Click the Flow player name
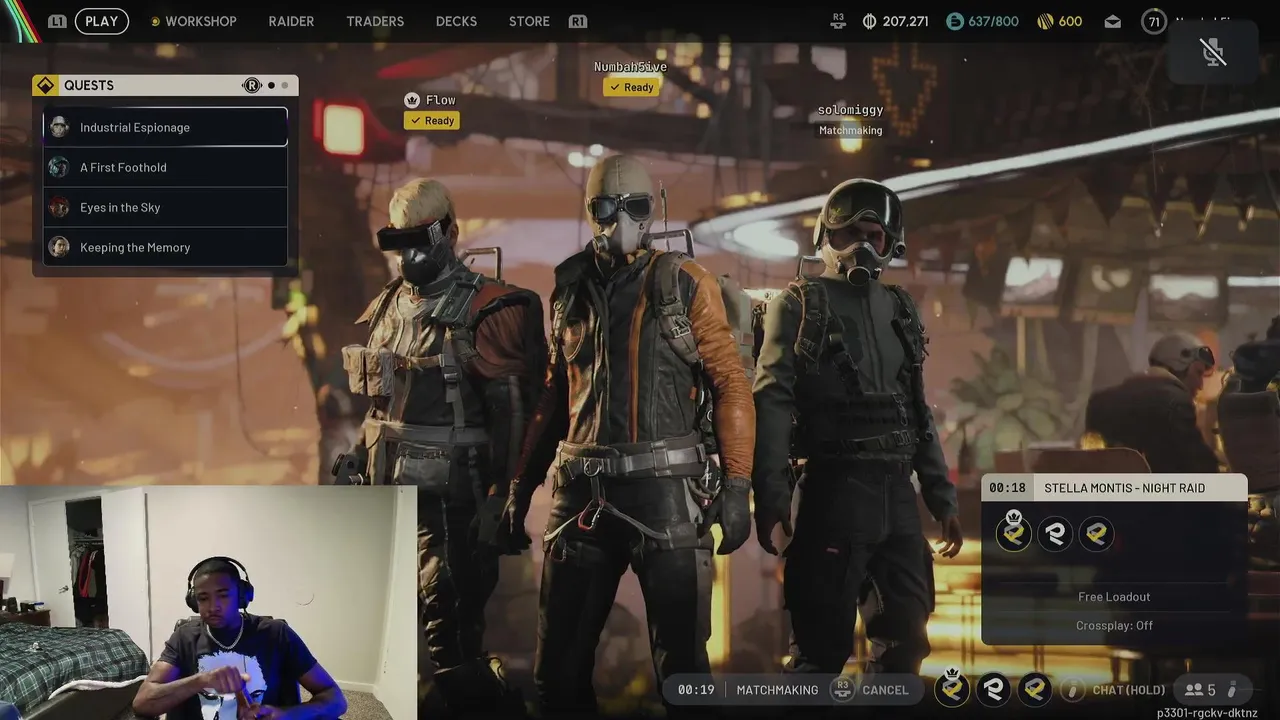The width and height of the screenshot is (1280, 720). coord(441,100)
